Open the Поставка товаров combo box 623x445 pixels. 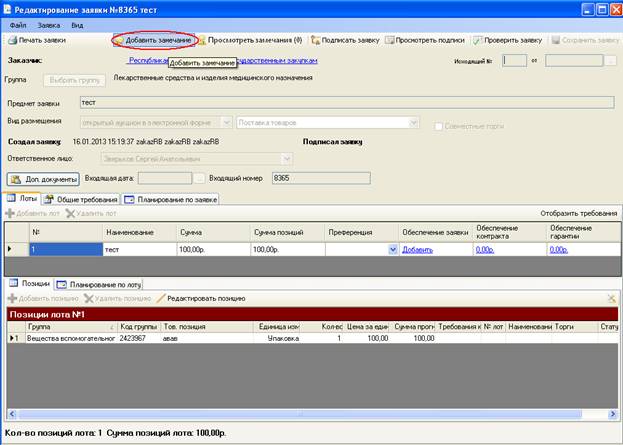[328, 123]
